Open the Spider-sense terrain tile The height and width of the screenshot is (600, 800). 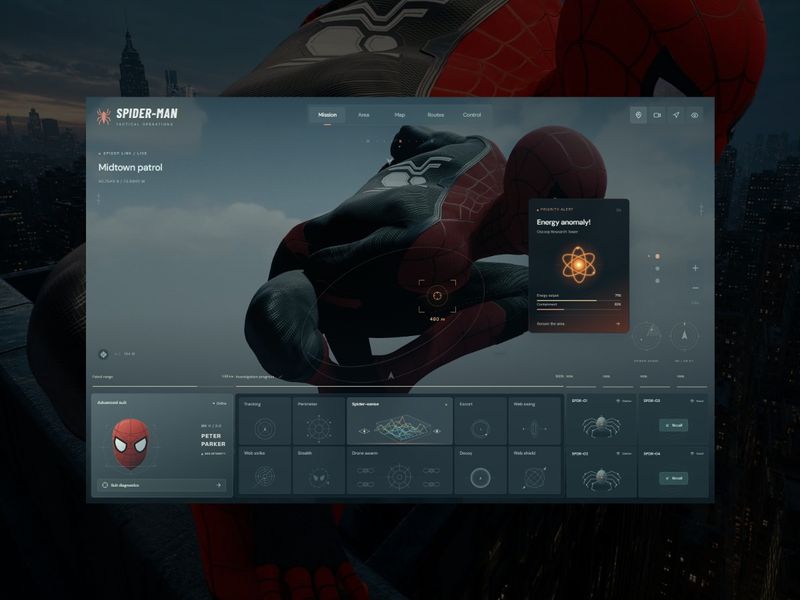click(399, 421)
